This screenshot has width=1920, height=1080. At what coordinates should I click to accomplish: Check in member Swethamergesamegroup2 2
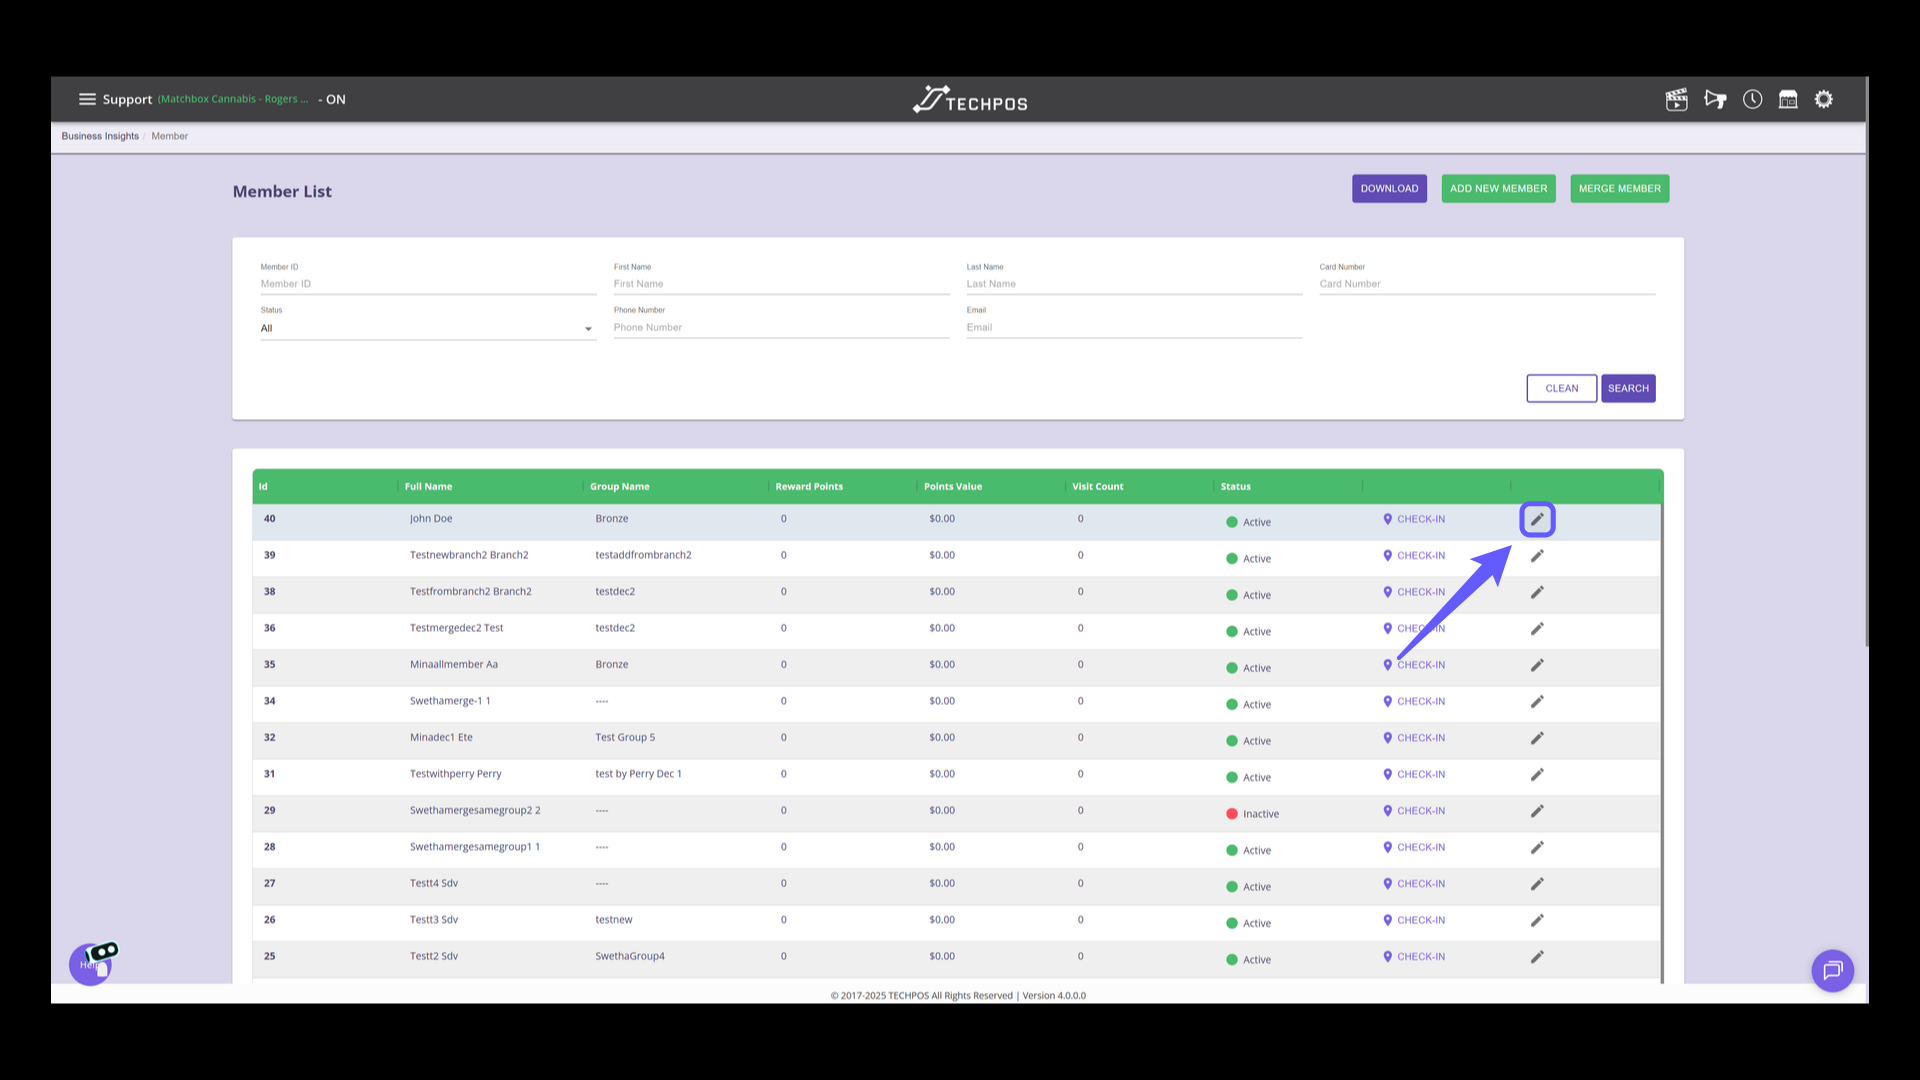click(x=1414, y=811)
